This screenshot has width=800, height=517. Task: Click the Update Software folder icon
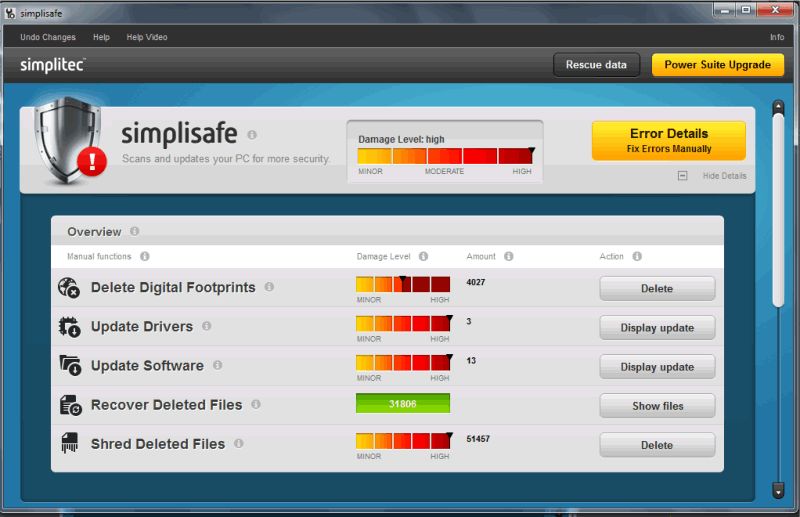[70, 365]
